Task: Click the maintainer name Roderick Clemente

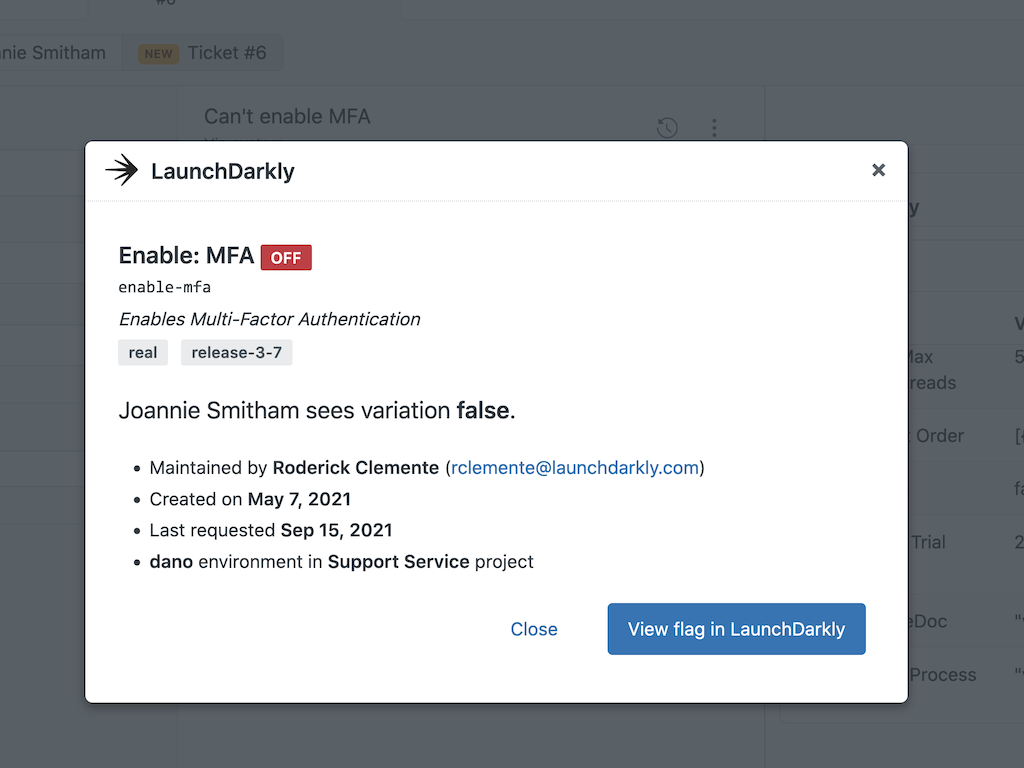Action: (356, 468)
